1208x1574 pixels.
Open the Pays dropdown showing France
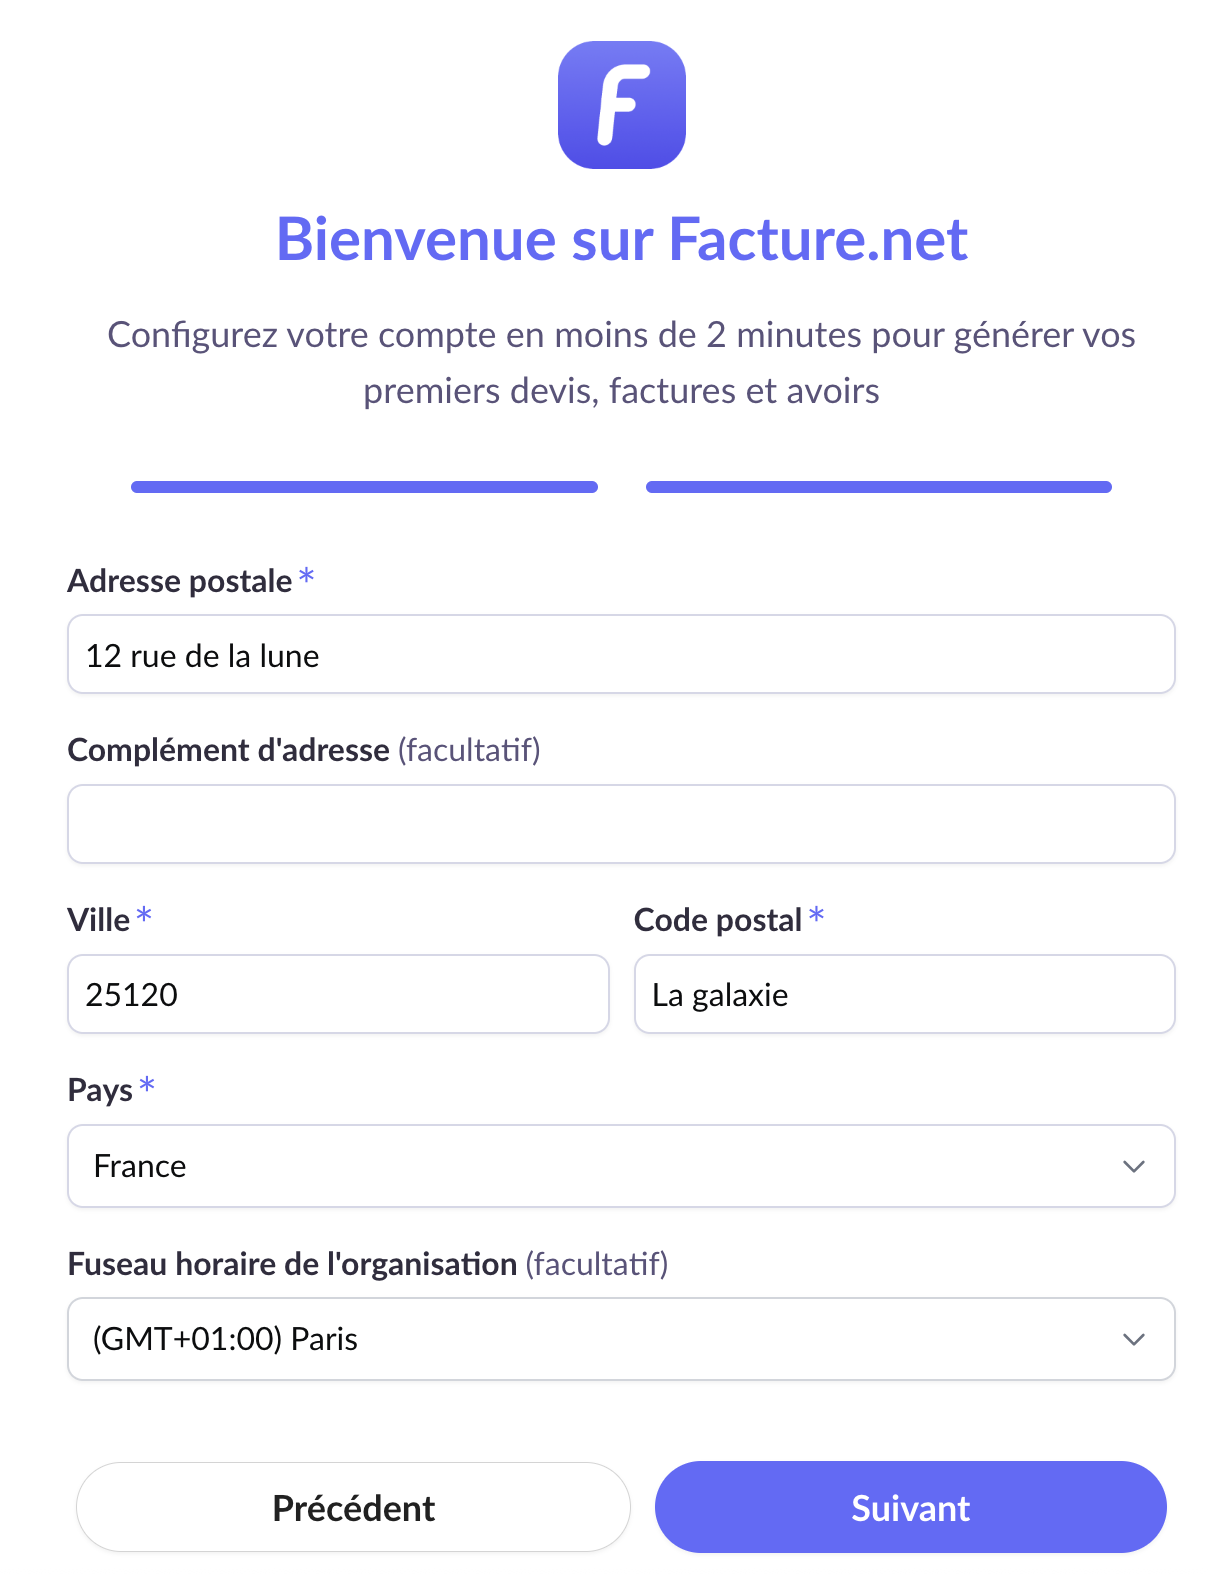point(600,1166)
